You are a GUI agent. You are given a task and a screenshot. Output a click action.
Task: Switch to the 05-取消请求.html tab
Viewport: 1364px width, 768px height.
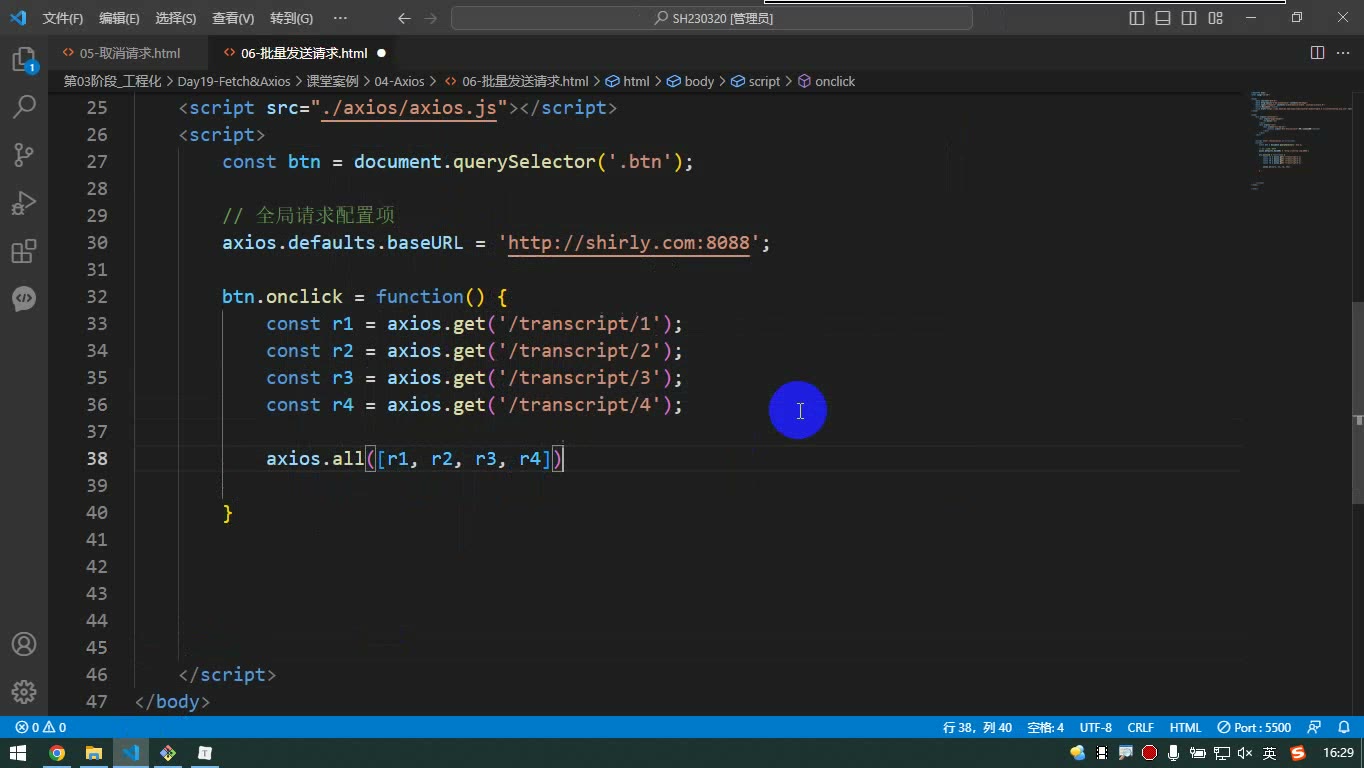pos(130,53)
